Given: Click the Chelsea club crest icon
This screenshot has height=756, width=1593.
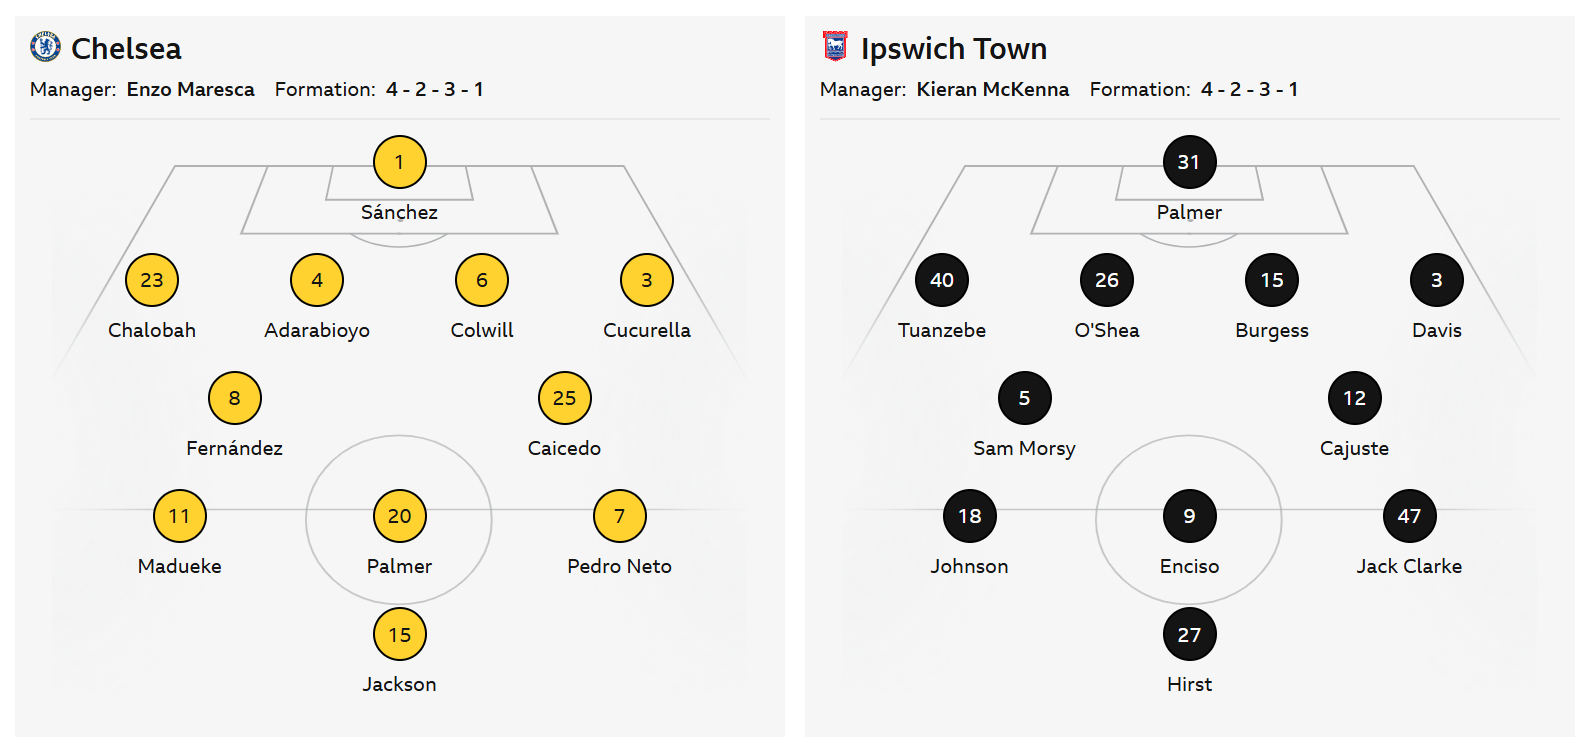Looking at the screenshot, I should point(45,47).
